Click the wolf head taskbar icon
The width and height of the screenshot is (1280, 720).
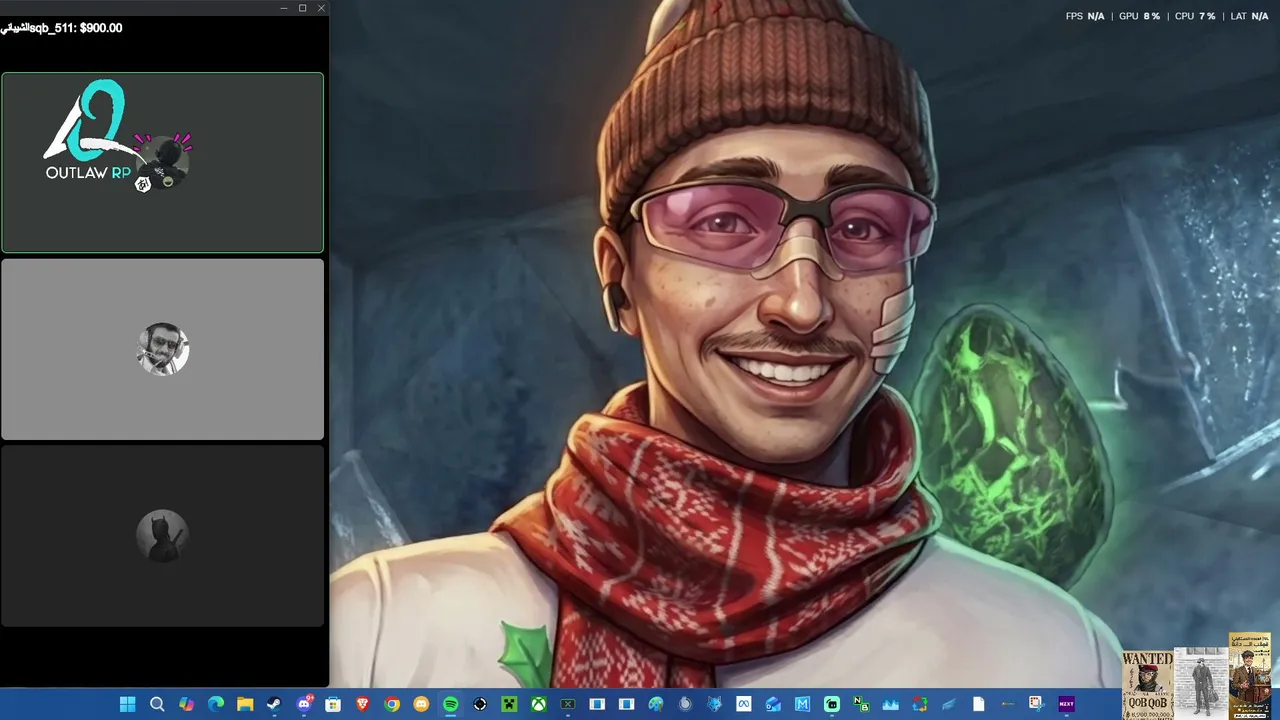click(x=714, y=704)
